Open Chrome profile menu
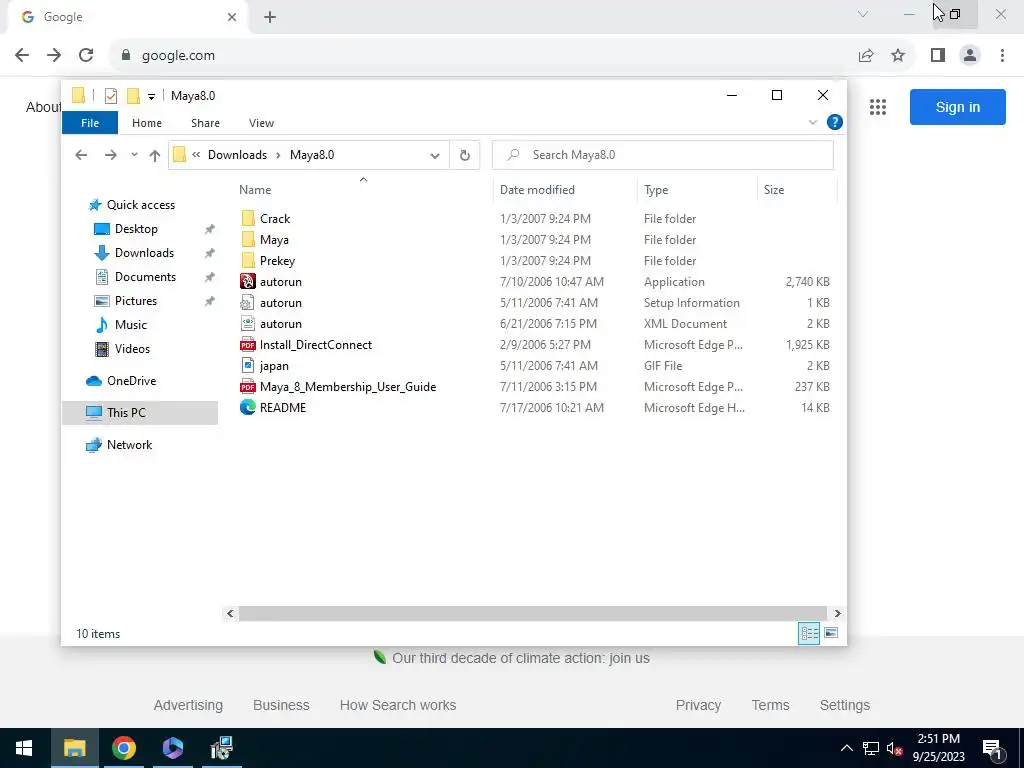This screenshot has width=1024, height=768. pos(970,56)
